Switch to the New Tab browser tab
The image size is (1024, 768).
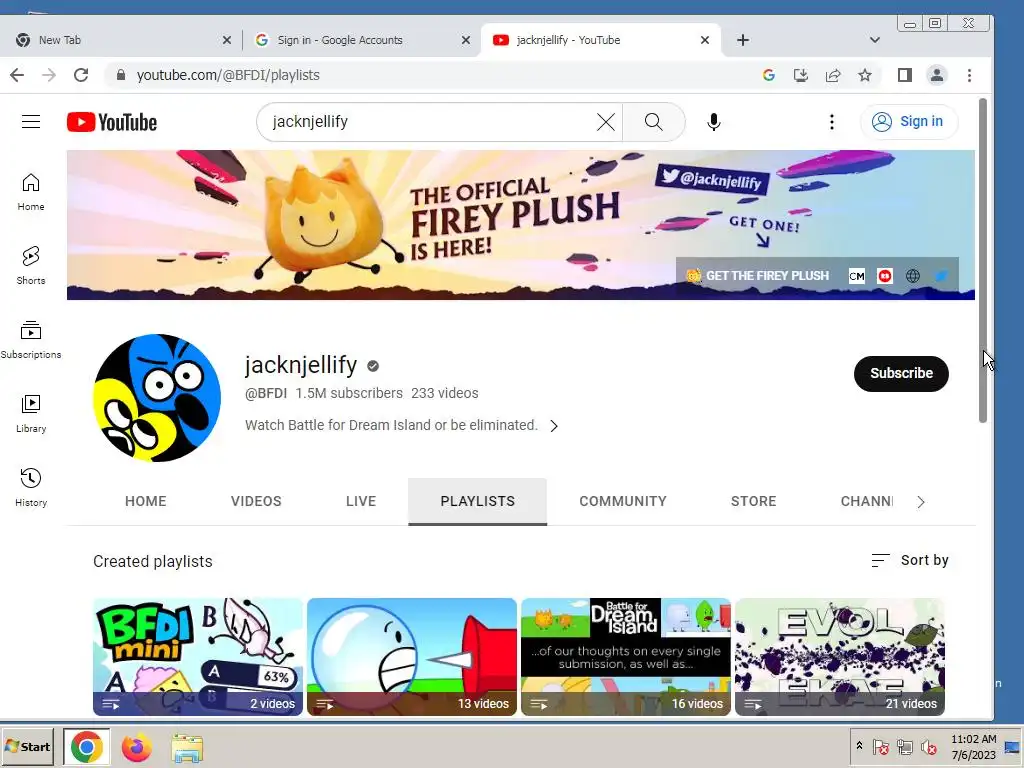click(121, 40)
